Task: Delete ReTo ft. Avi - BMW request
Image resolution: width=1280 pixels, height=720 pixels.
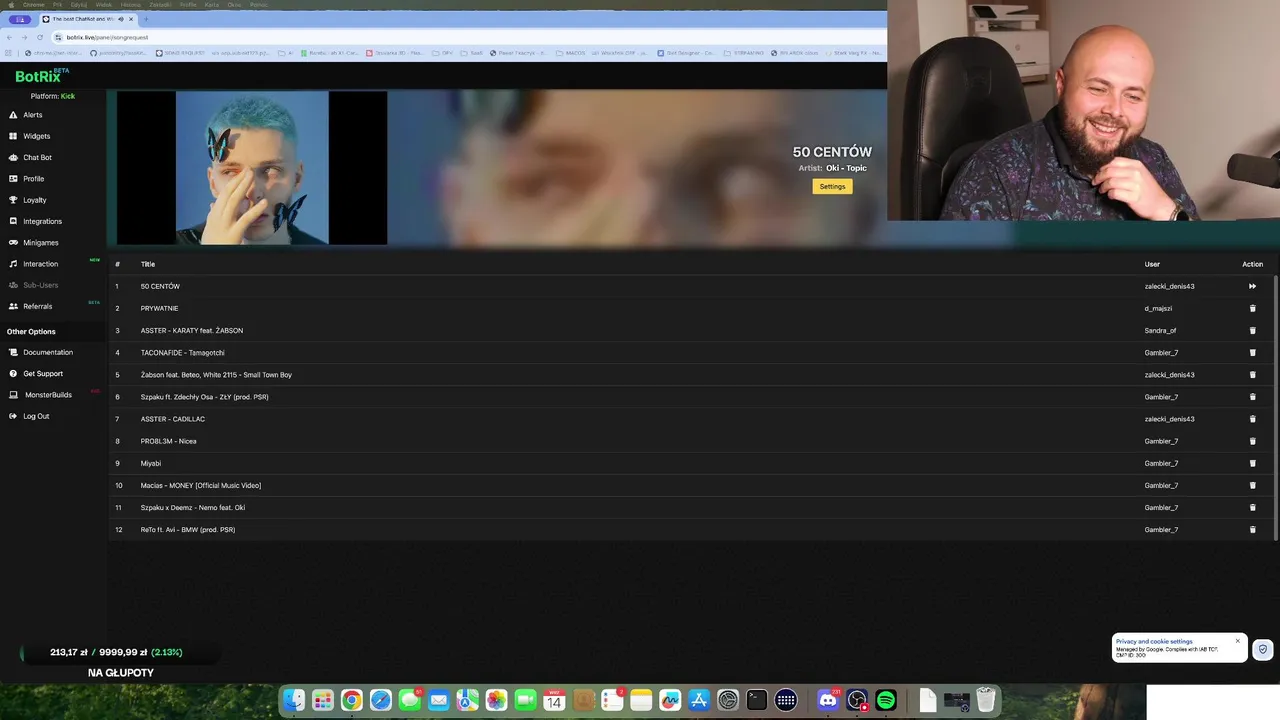Action: coord(1252,529)
